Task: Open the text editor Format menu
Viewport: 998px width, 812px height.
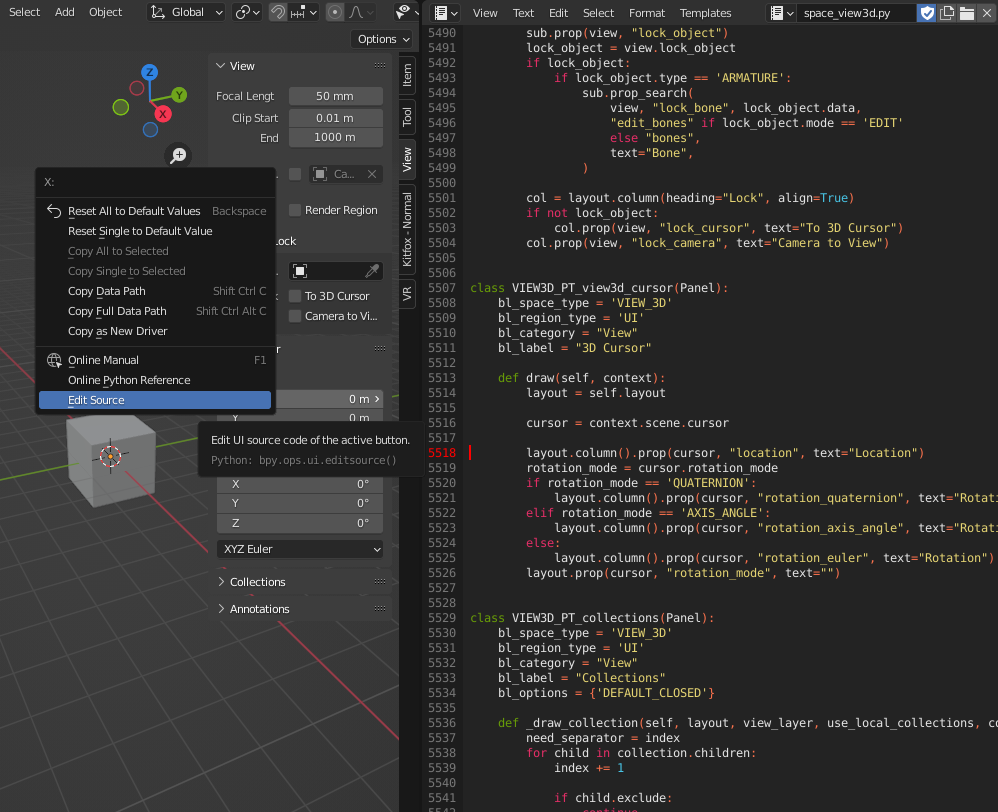Action: tap(647, 13)
